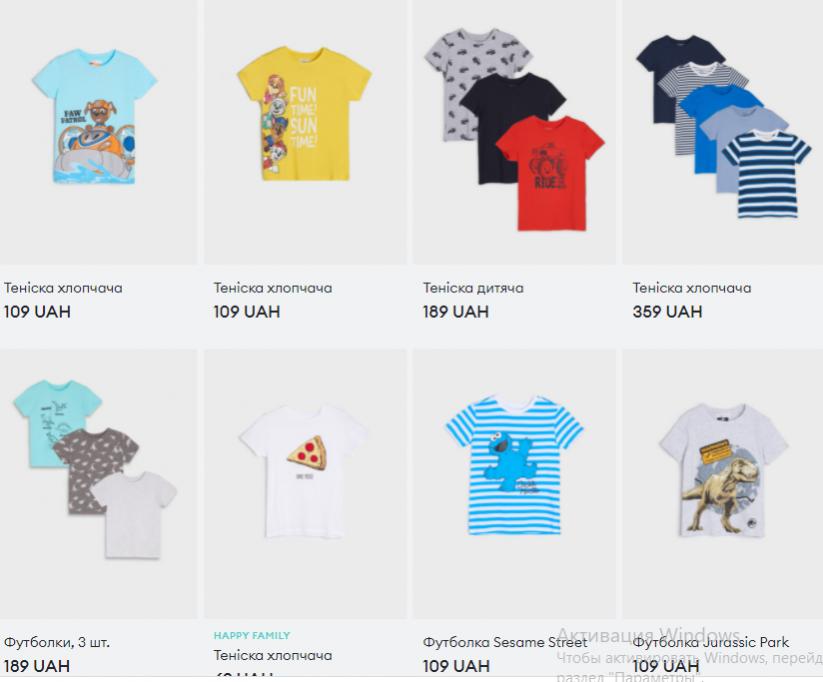823x682 pixels.
Task: Click the title under the yellow Paw Patrol shirt
Action: pyautogui.click(x=272, y=288)
